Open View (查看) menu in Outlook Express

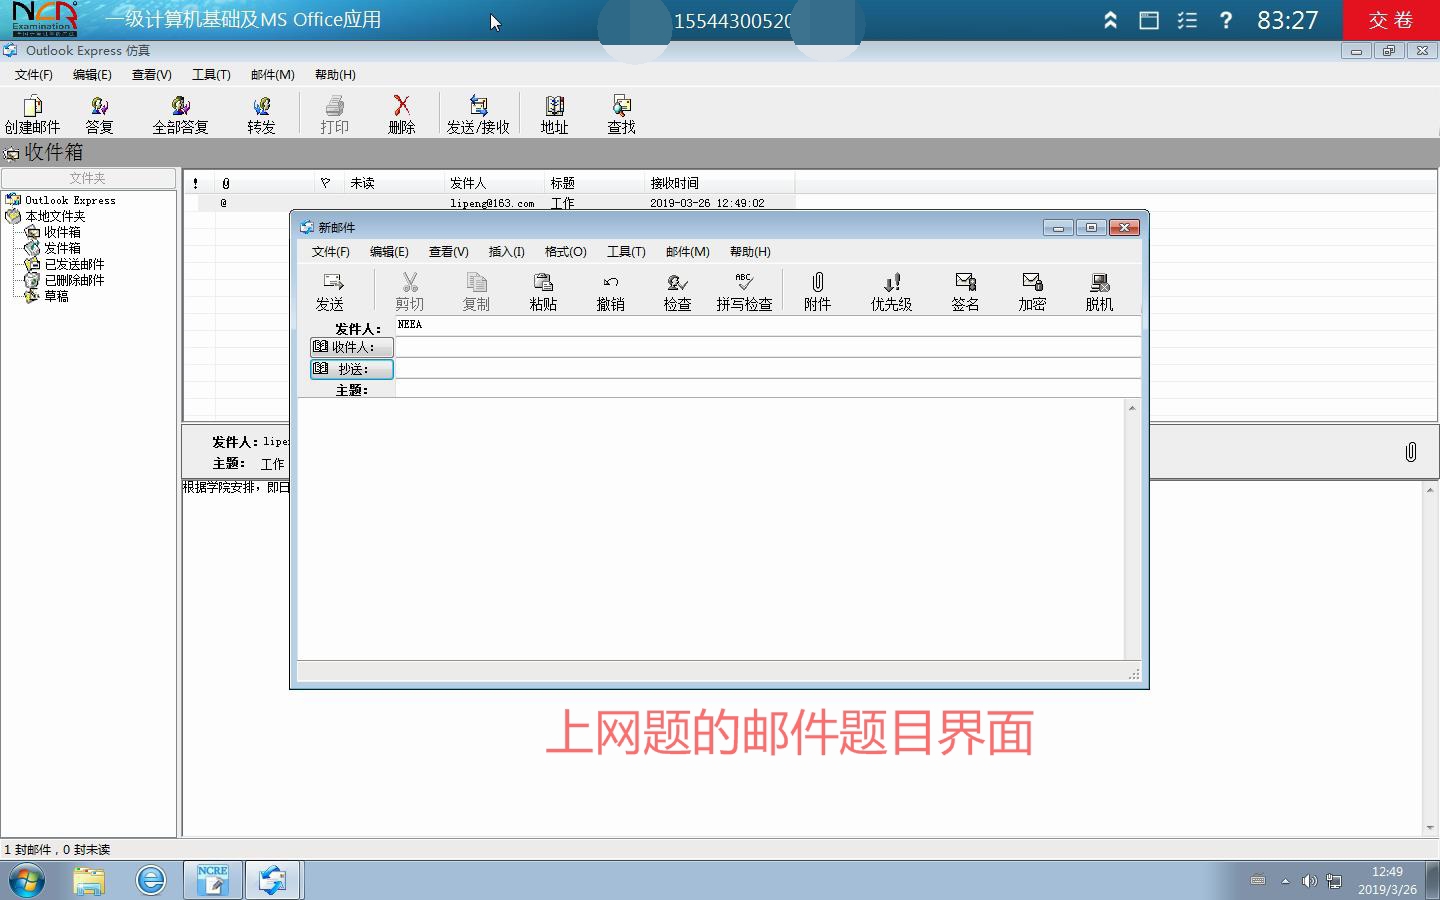coord(152,75)
